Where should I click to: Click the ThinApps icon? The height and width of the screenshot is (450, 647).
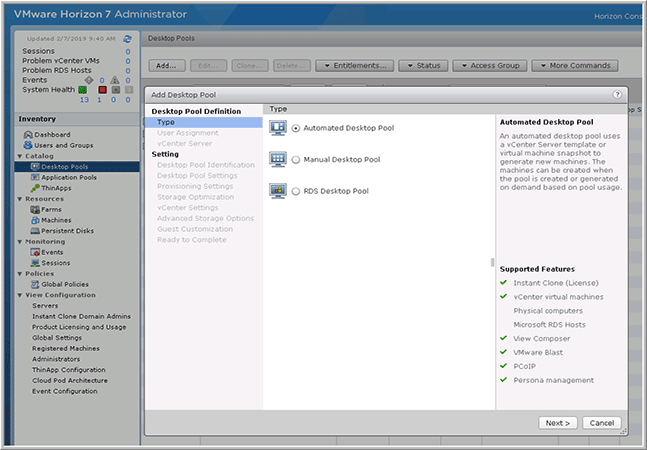[x=35, y=188]
